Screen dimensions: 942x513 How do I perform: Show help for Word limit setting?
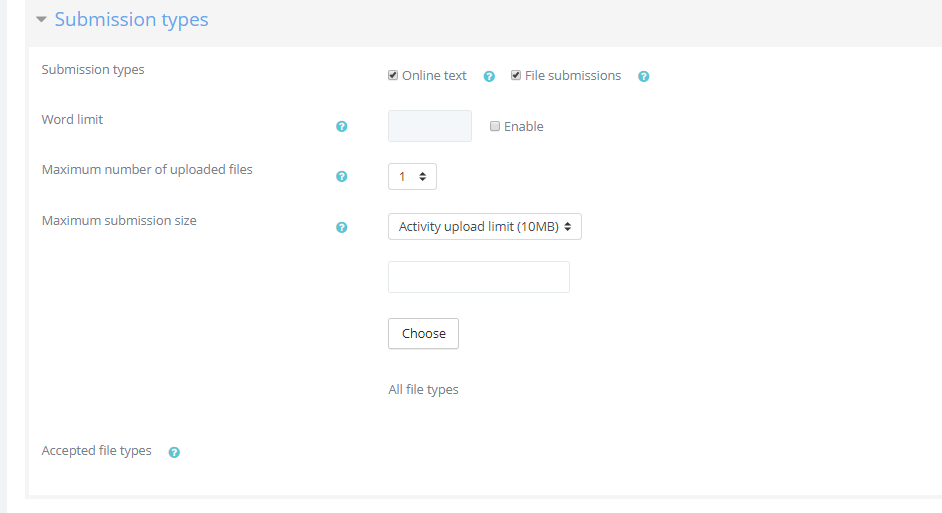pyautogui.click(x=342, y=127)
